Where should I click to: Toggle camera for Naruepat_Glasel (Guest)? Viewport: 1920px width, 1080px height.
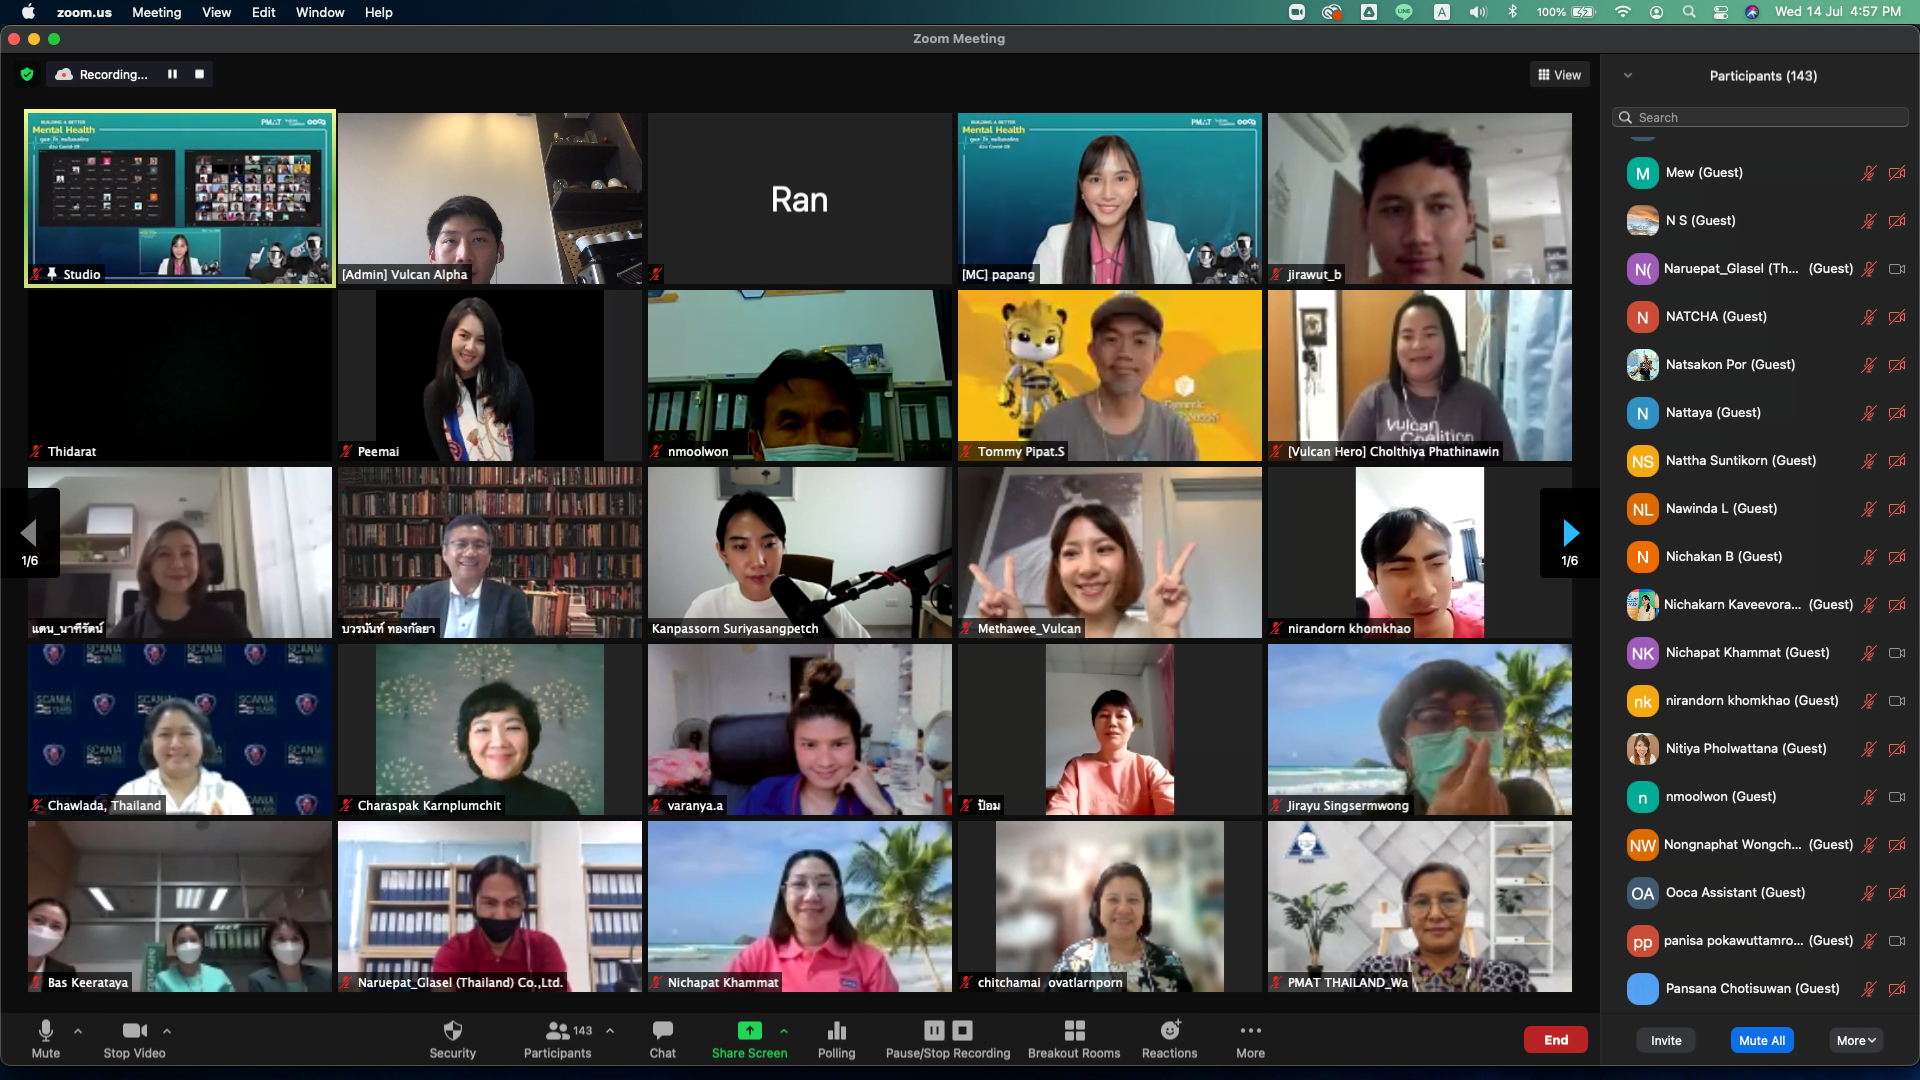point(1897,269)
